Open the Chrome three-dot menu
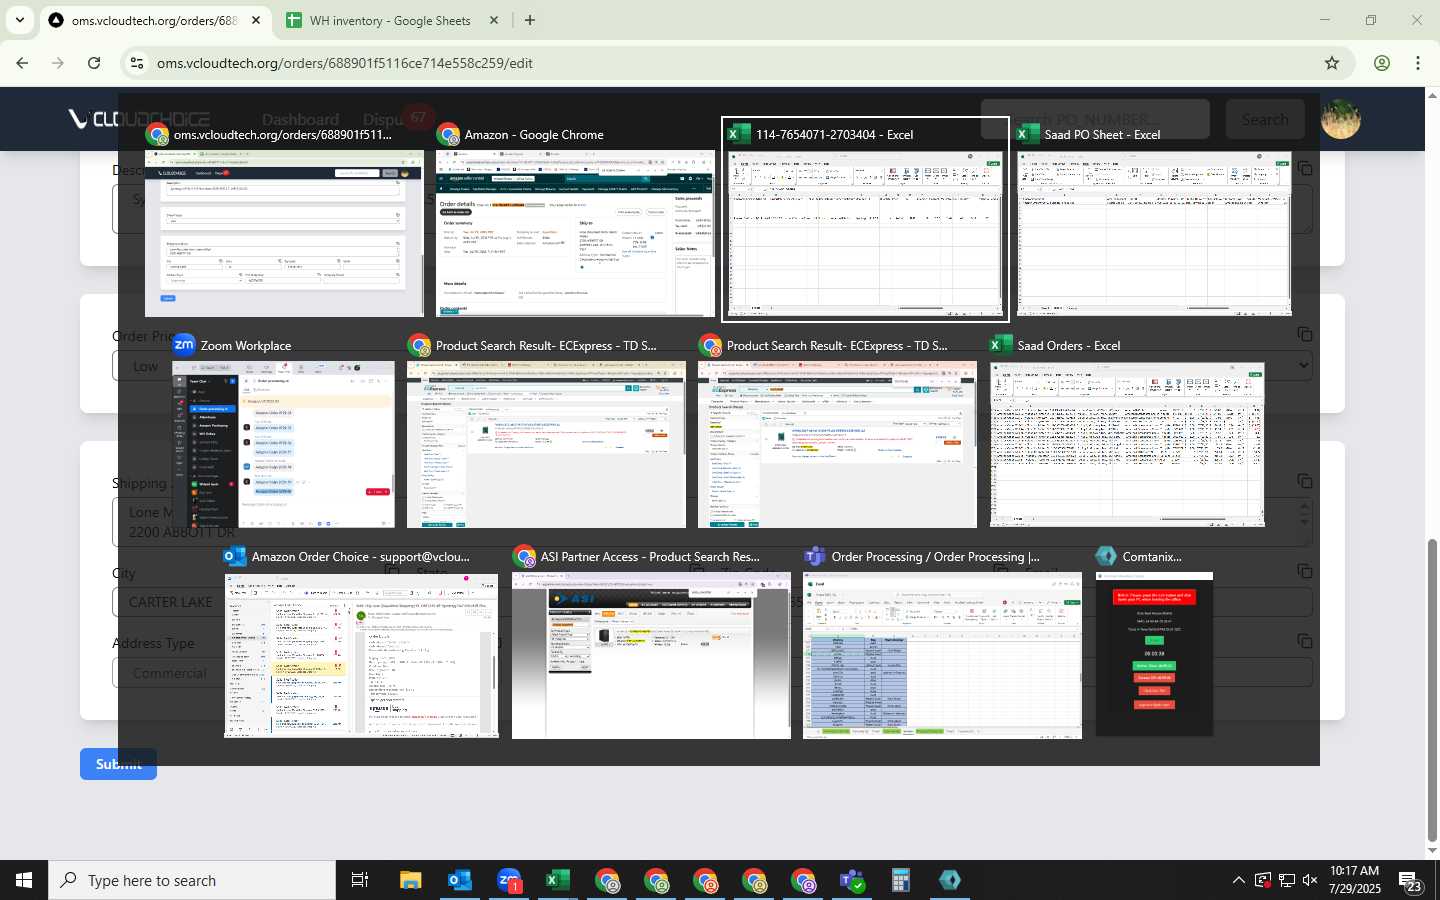 click(x=1418, y=63)
